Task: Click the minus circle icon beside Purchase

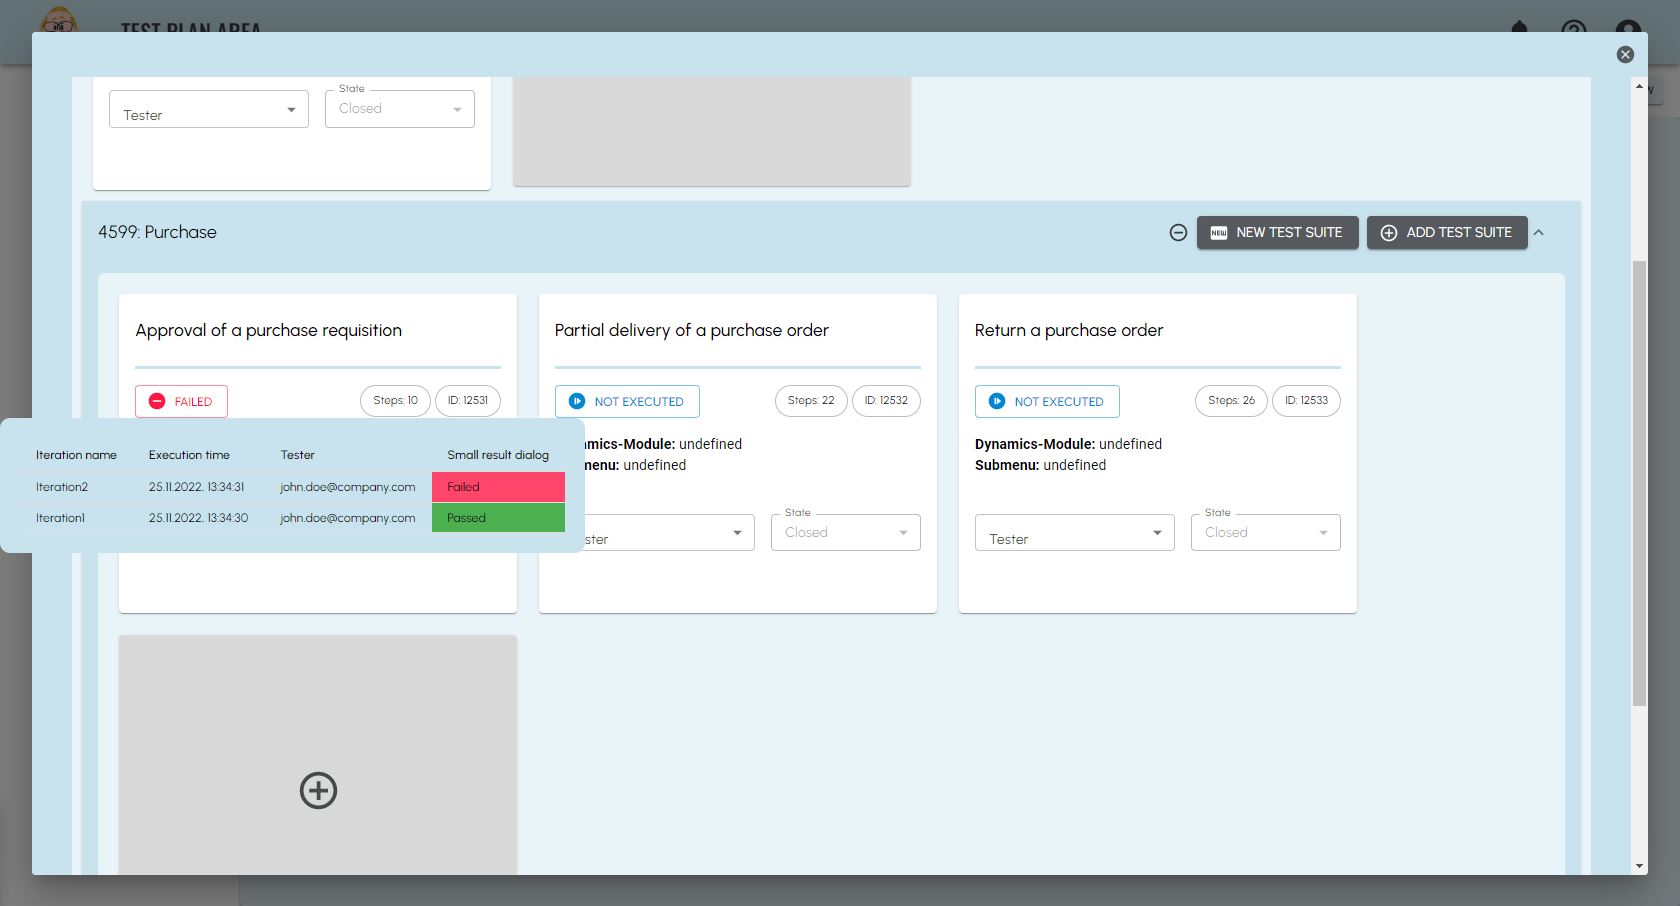Action: 1178,232
